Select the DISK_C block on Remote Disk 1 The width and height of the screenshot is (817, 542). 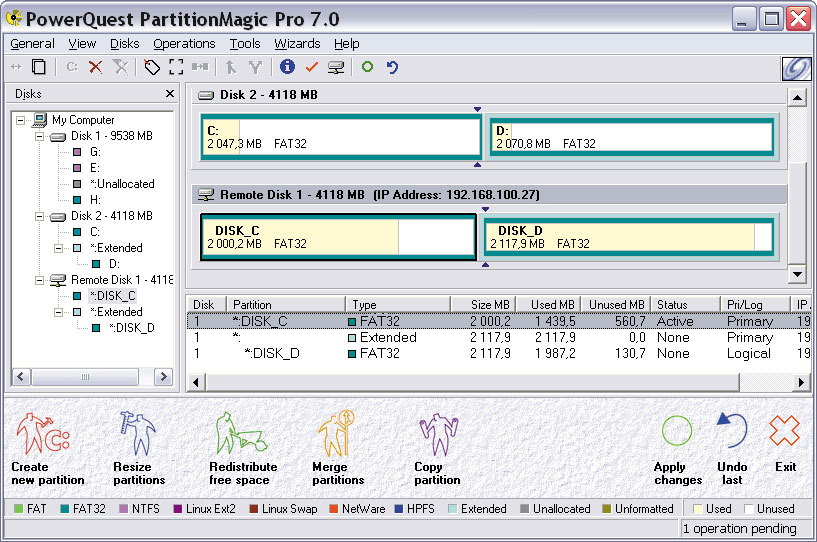coord(338,237)
